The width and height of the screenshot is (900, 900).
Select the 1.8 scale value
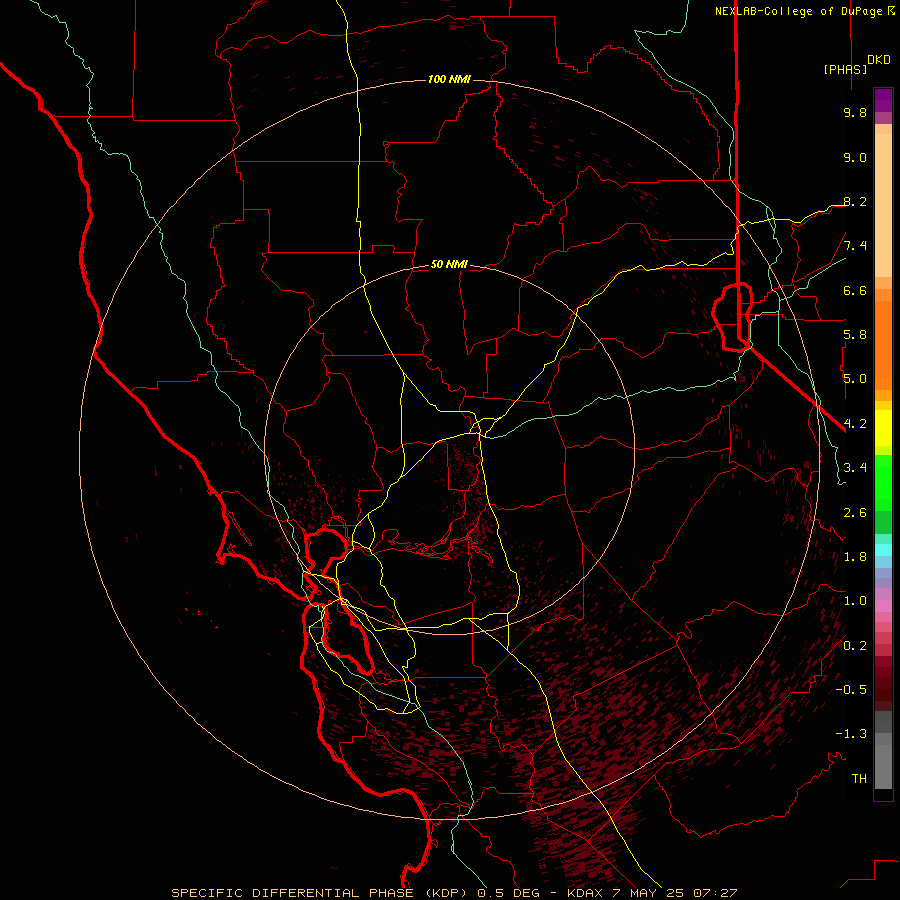point(855,557)
